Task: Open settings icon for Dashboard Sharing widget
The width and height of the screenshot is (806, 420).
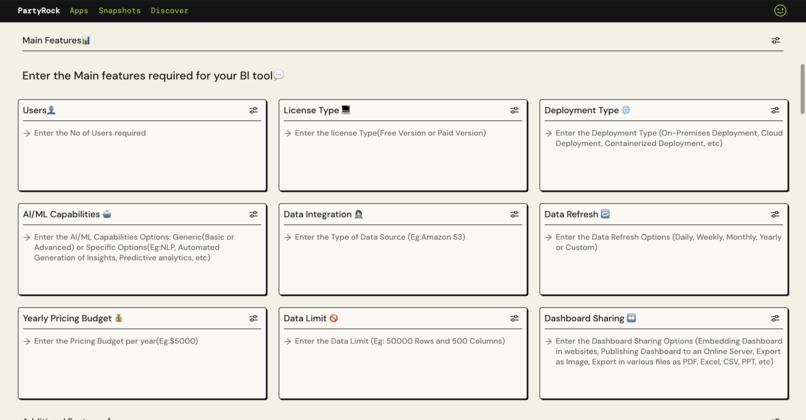Action: (775, 318)
